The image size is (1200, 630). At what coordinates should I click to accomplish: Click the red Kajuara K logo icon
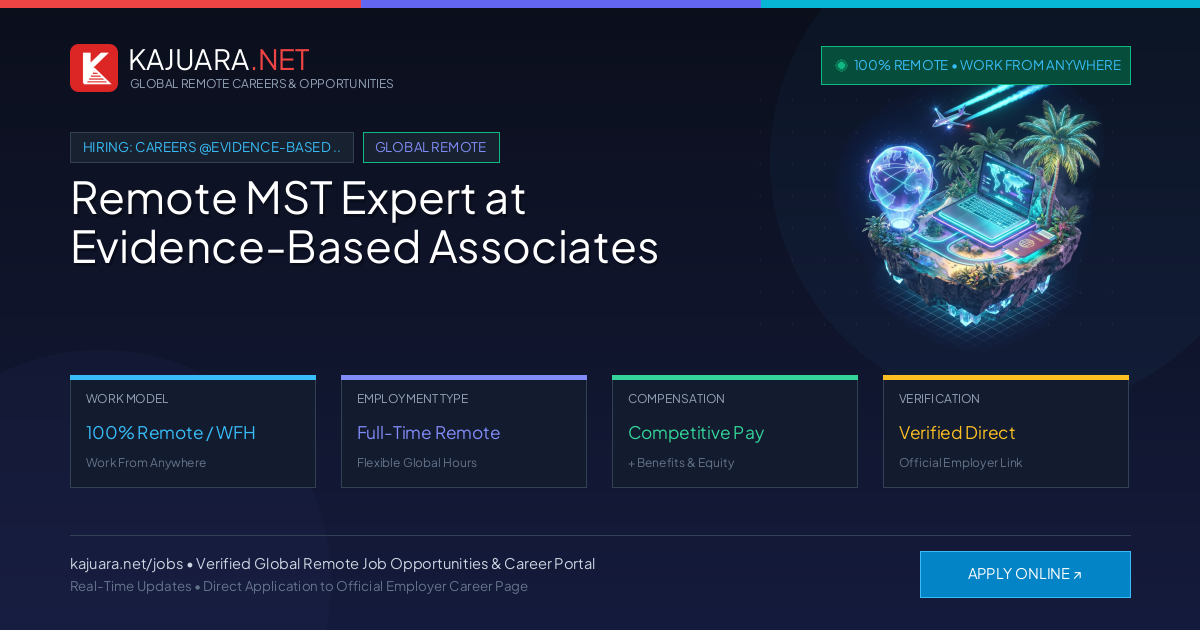click(x=94, y=68)
